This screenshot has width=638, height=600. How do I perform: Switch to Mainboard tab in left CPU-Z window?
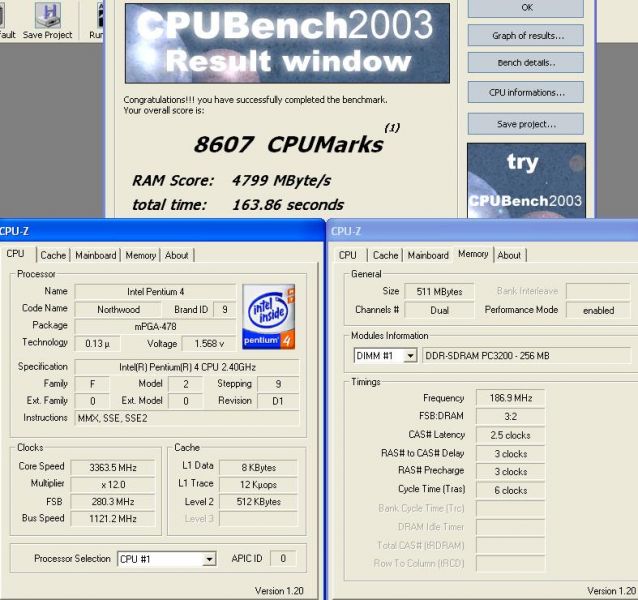coord(96,255)
